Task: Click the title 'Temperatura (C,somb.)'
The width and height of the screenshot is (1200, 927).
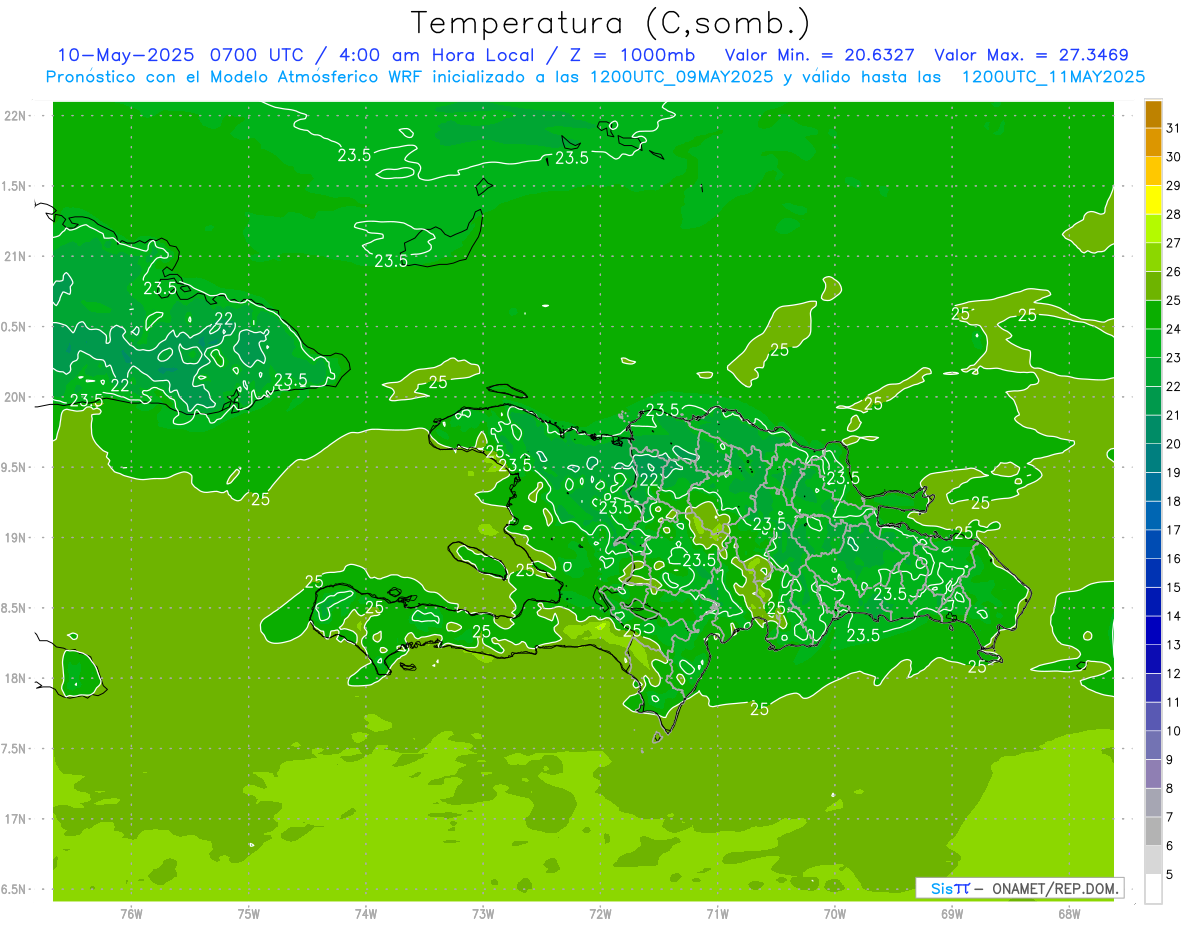Action: click(610, 23)
